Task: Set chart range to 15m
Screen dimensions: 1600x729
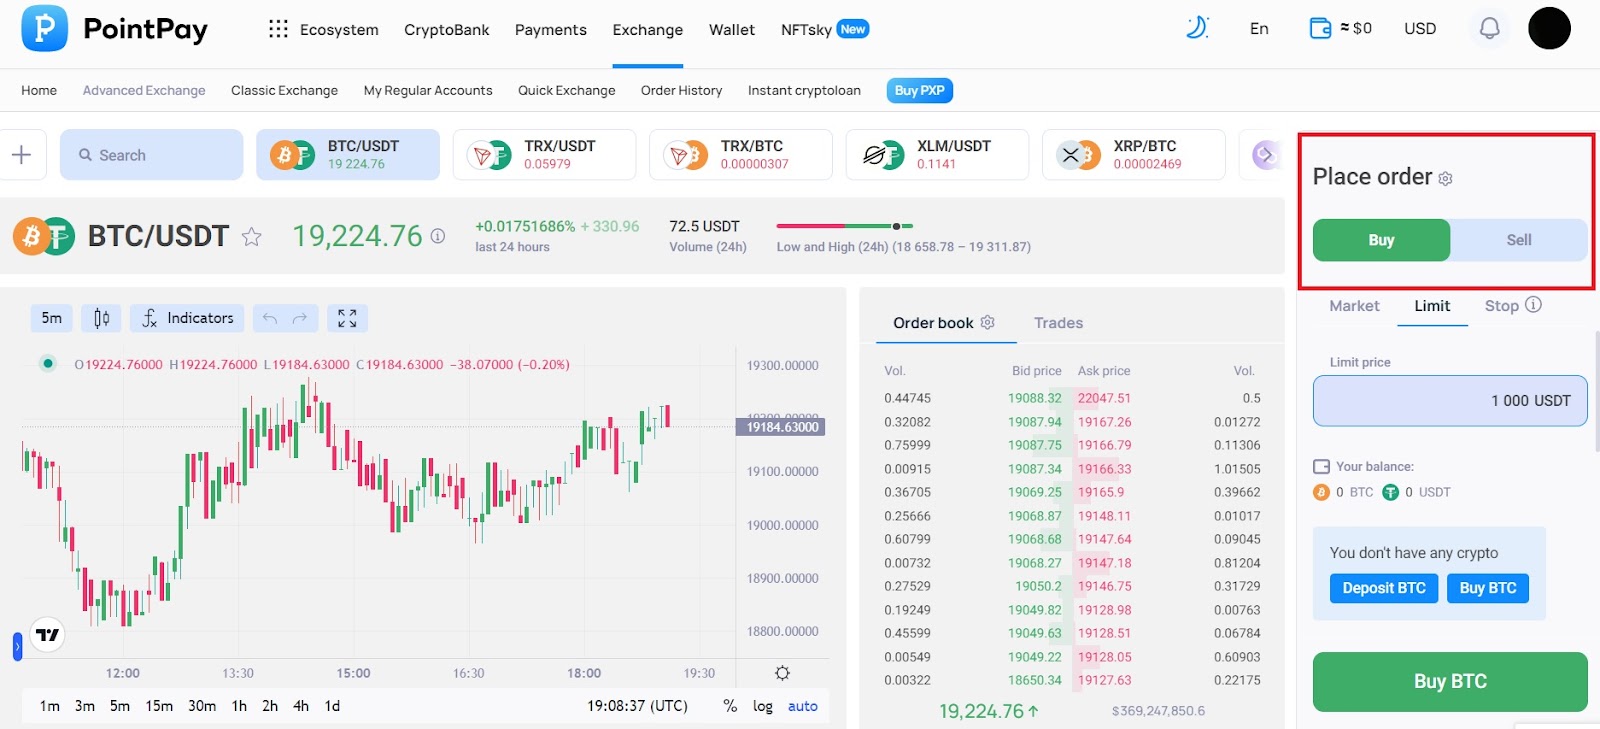Action: [x=159, y=706]
